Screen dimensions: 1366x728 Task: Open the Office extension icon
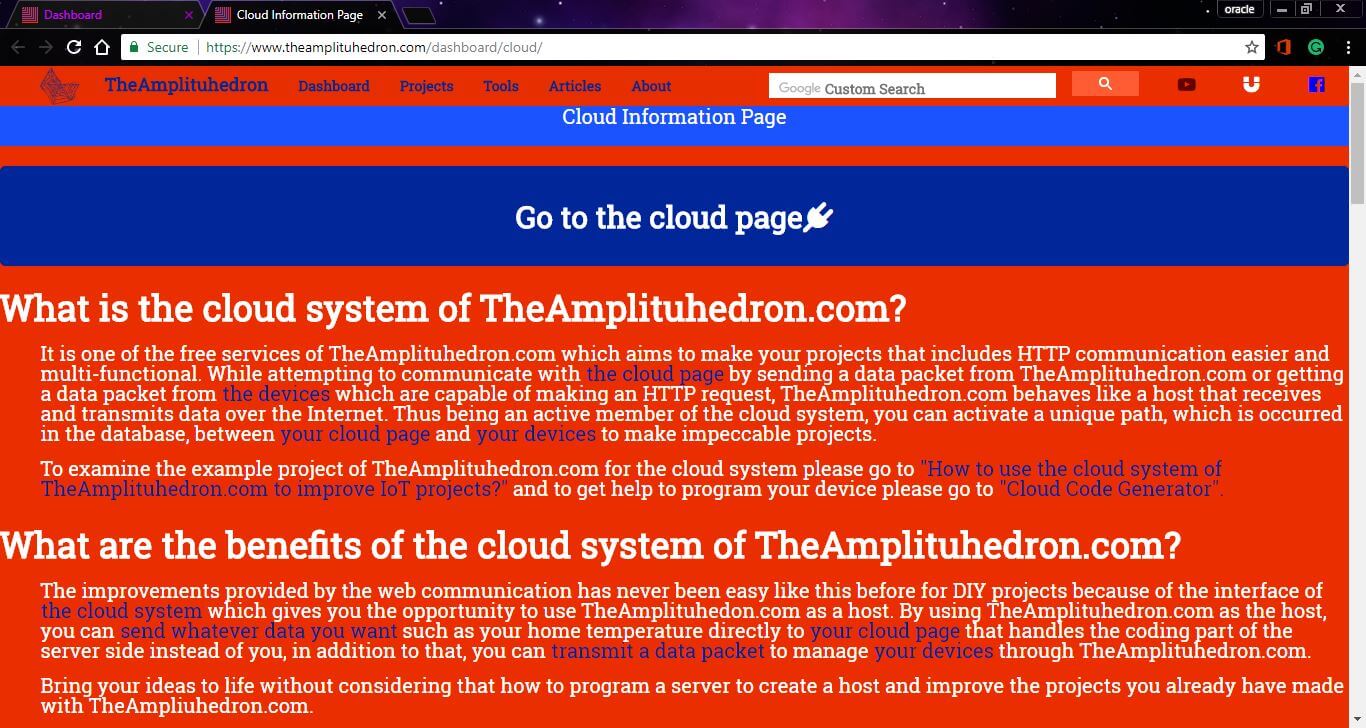coord(1284,47)
